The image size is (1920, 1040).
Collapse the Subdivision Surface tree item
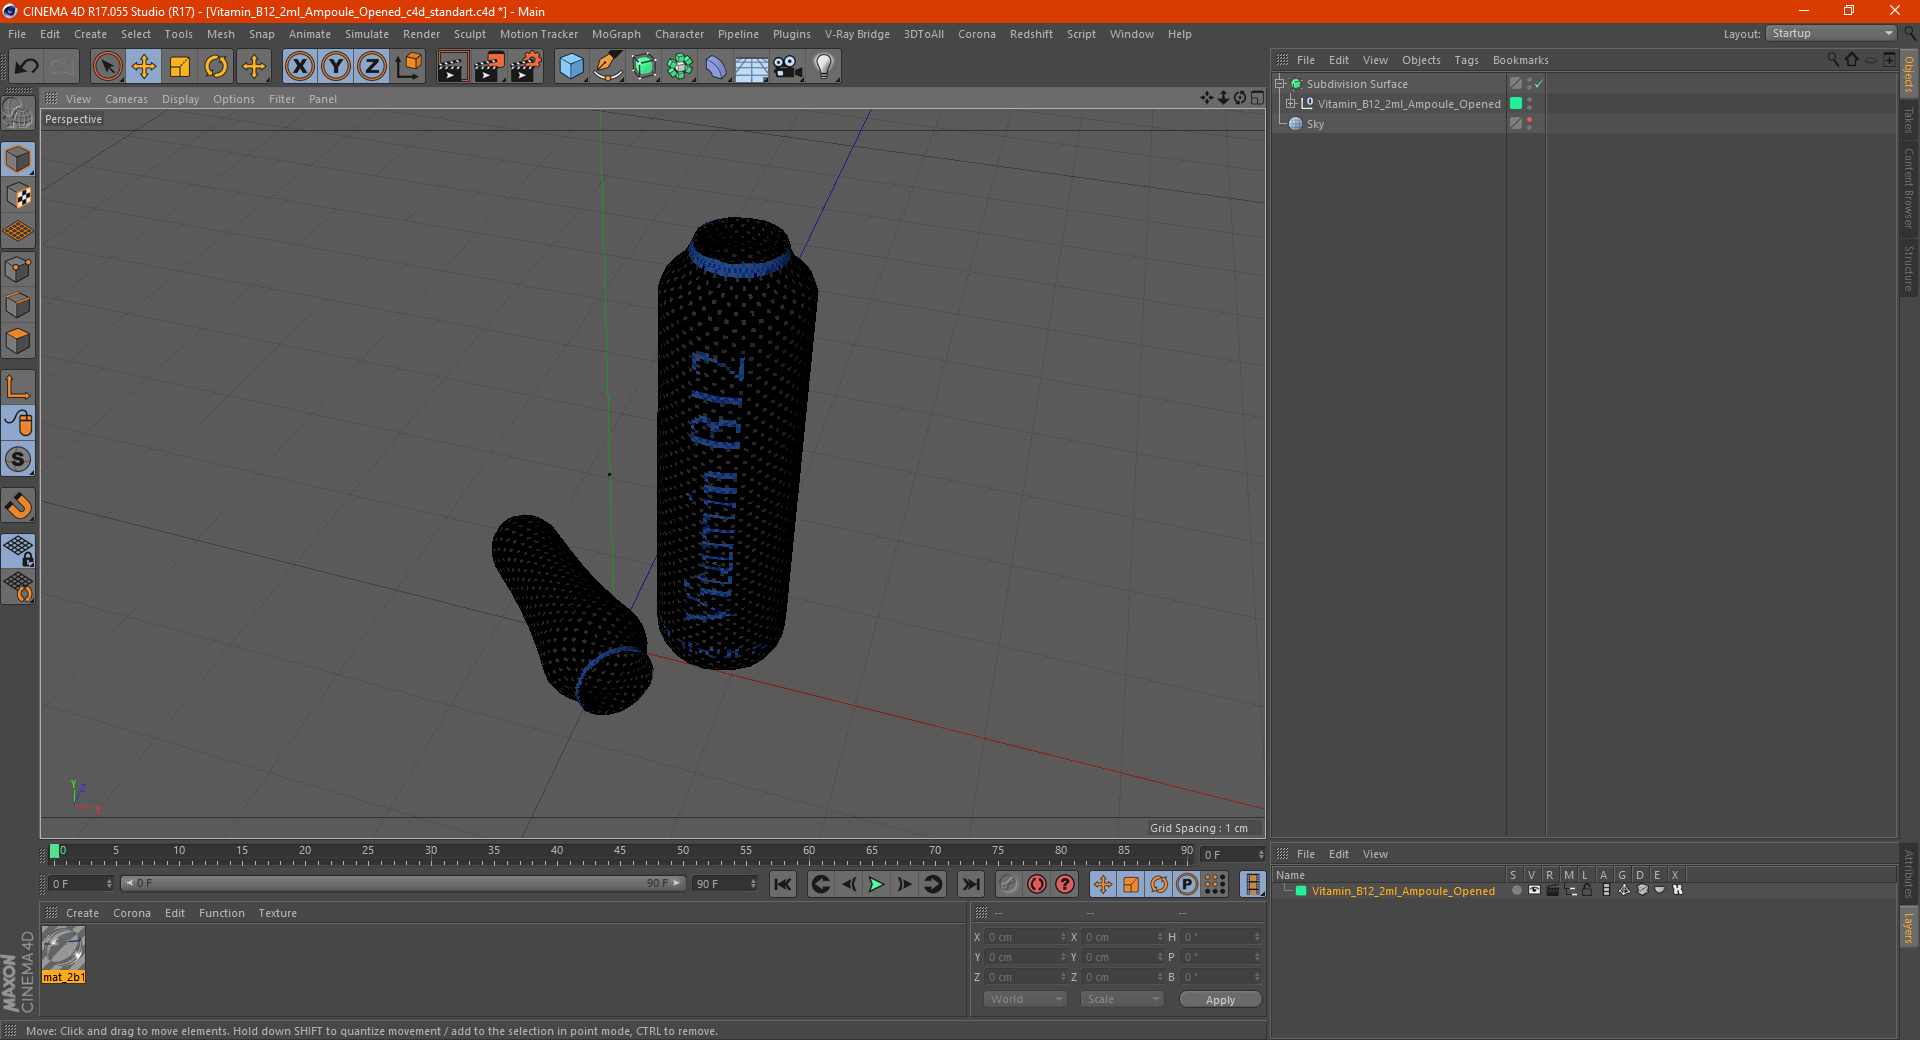point(1280,84)
